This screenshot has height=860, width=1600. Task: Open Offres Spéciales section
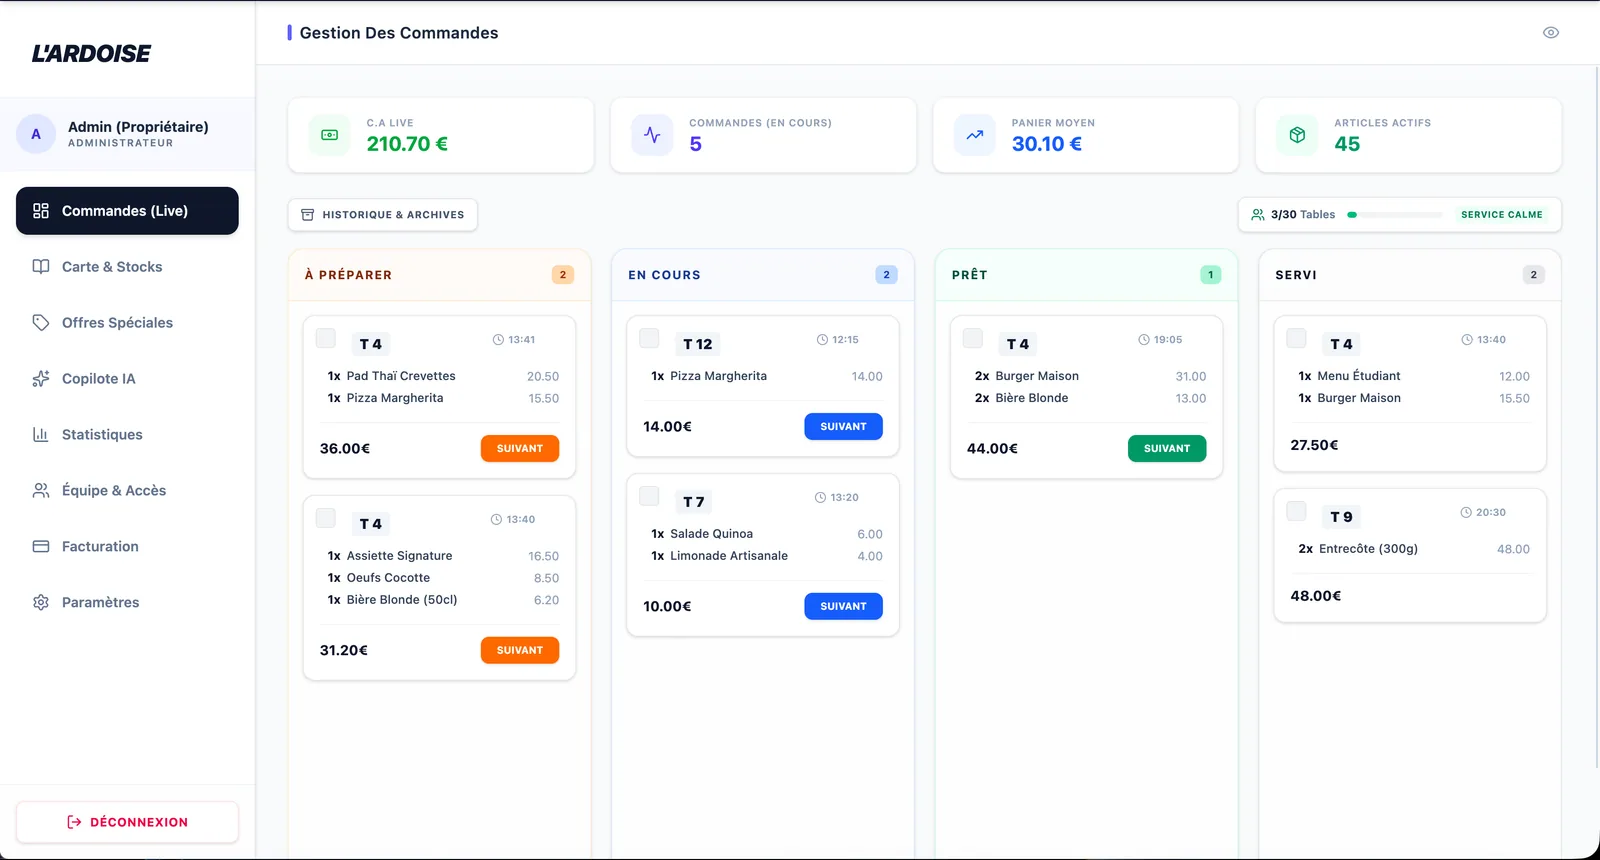click(x=127, y=323)
